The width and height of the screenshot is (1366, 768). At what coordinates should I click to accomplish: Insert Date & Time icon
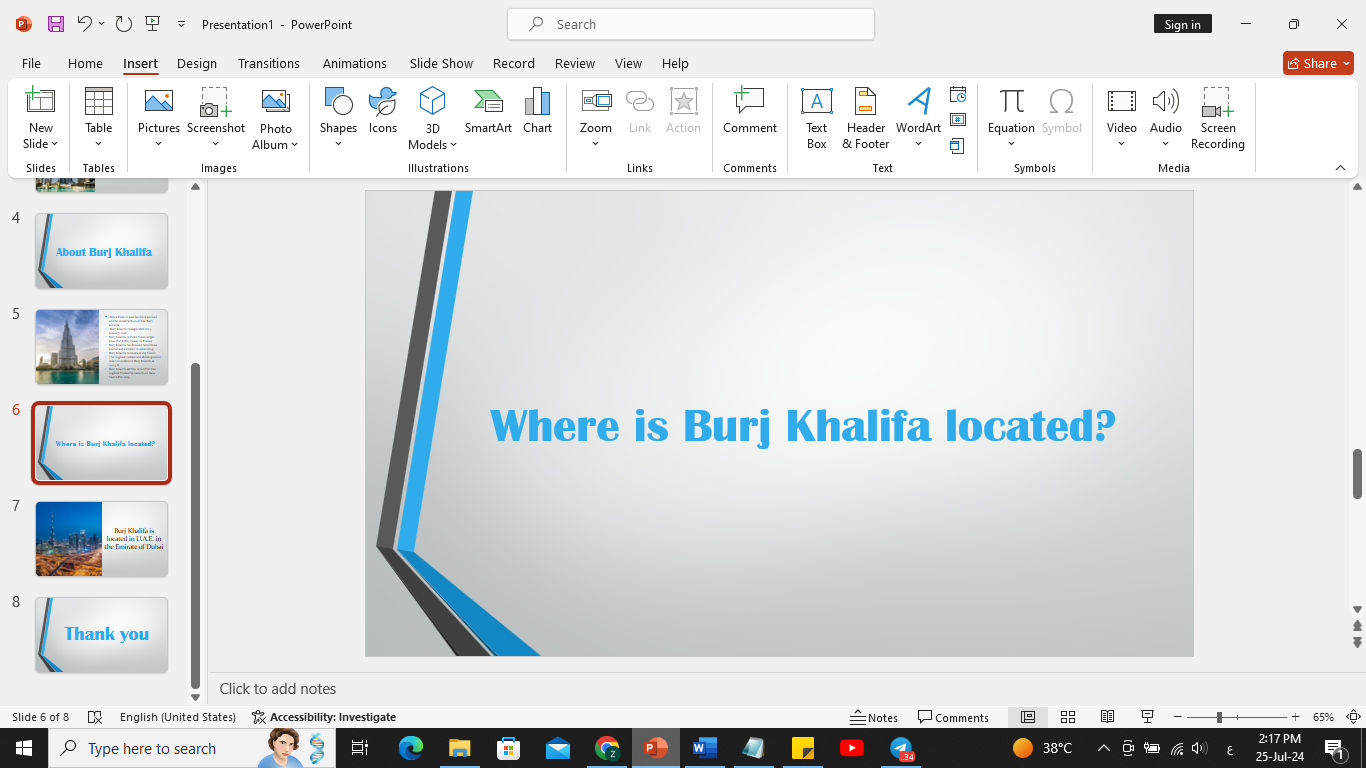958,95
